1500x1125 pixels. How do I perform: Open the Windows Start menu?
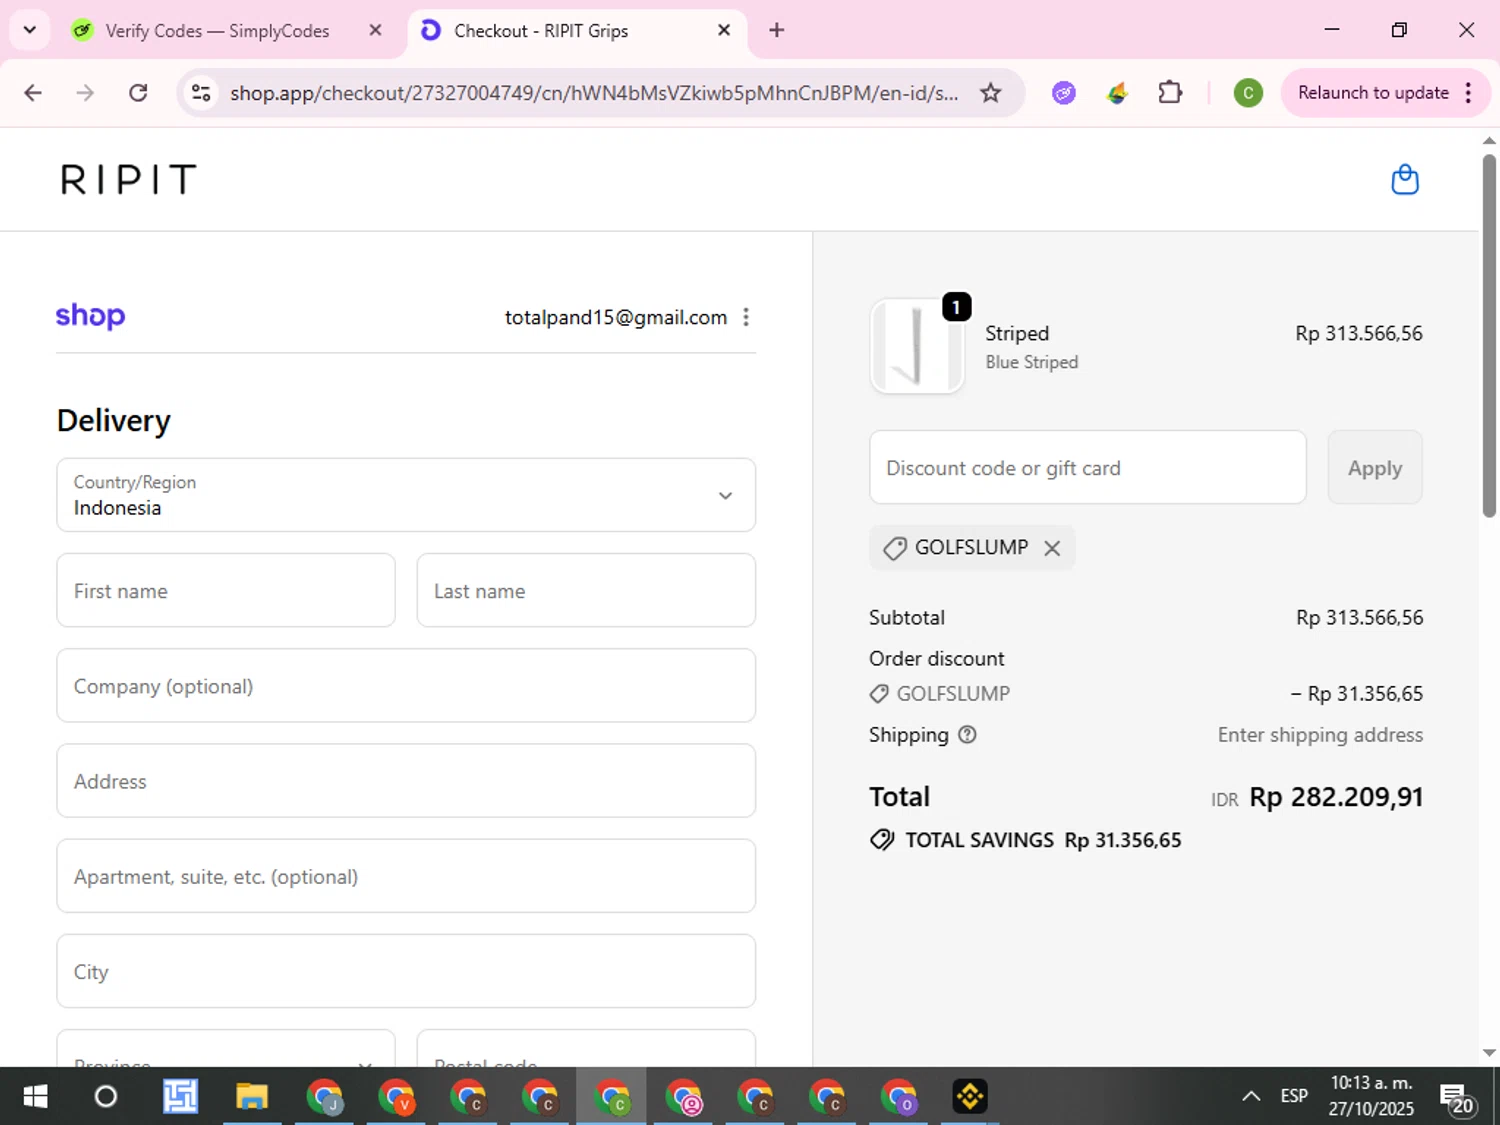[x=35, y=1097]
